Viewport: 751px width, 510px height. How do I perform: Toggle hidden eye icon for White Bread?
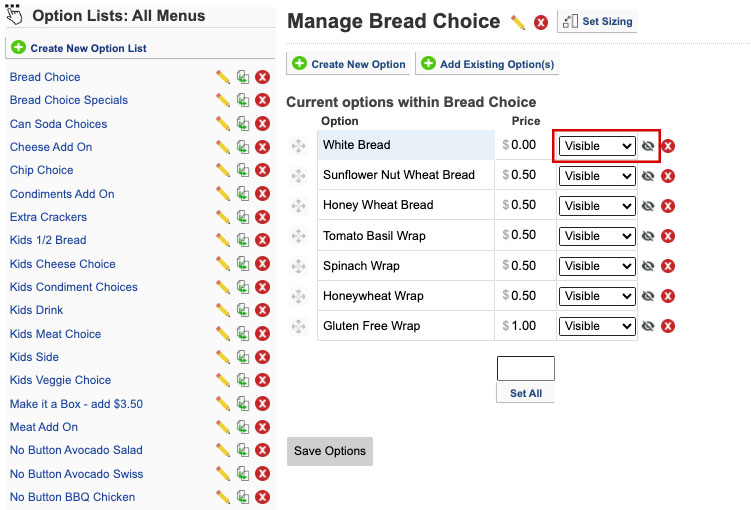(x=648, y=146)
